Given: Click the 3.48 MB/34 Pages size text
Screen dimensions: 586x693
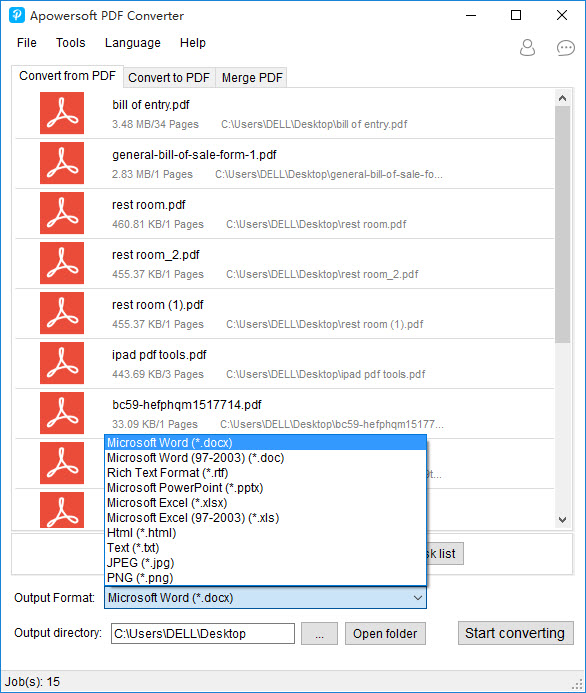Looking at the screenshot, I should coord(156,124).
